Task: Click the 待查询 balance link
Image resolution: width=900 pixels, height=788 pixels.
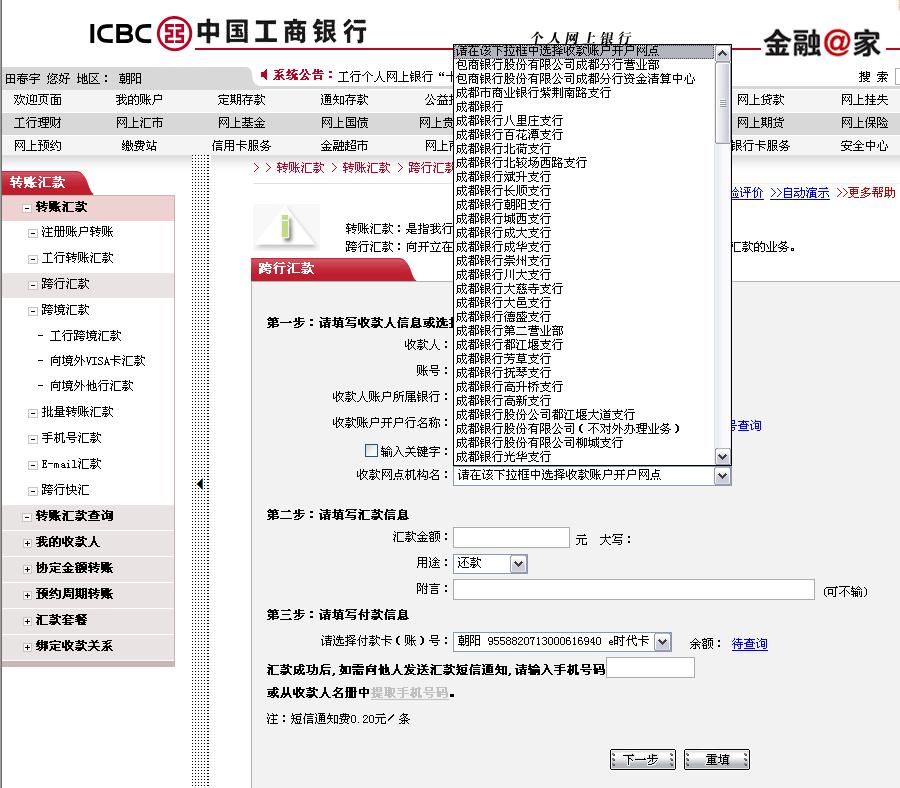Action: click(749, 643)
